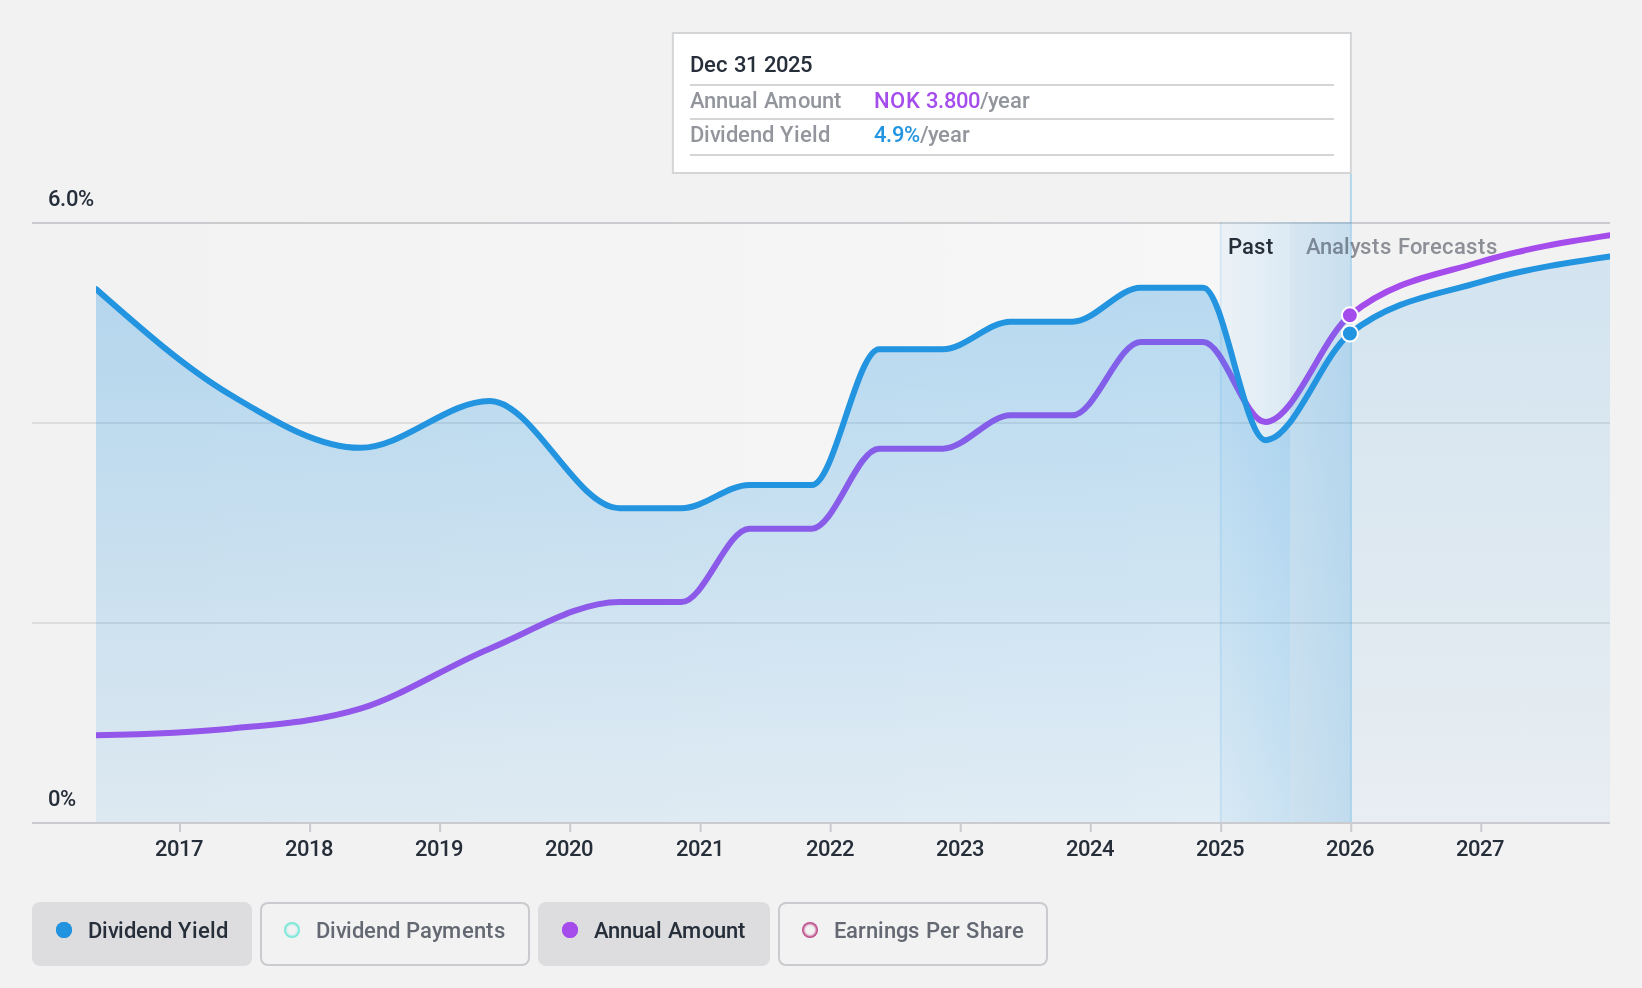Click the hollow circle in Earnings Per Share legend
Screen dimensions: 1642x988
[810, 930]
